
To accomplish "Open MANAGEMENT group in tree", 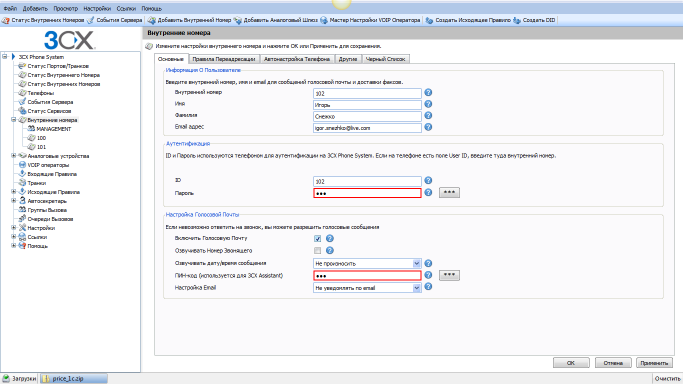I will pyautogui.click(x=54, y=129).
